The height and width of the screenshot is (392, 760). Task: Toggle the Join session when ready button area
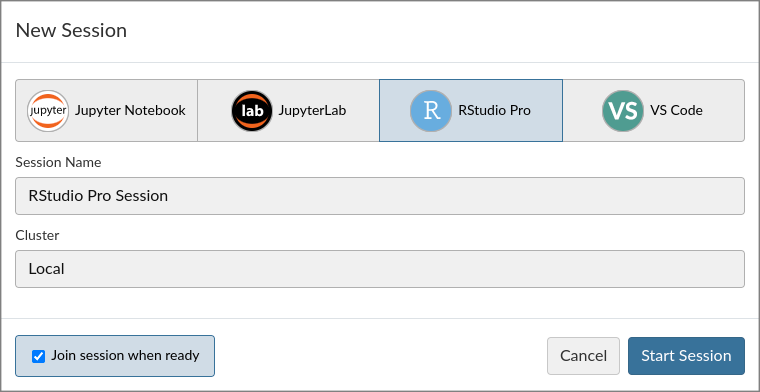click(115, 356)
